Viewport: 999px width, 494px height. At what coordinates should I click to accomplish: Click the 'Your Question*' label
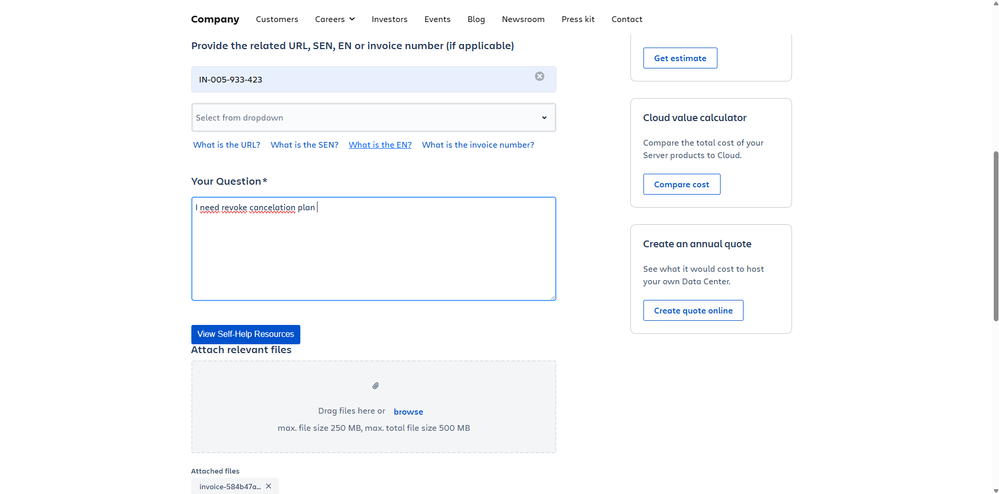click(229, 182)
